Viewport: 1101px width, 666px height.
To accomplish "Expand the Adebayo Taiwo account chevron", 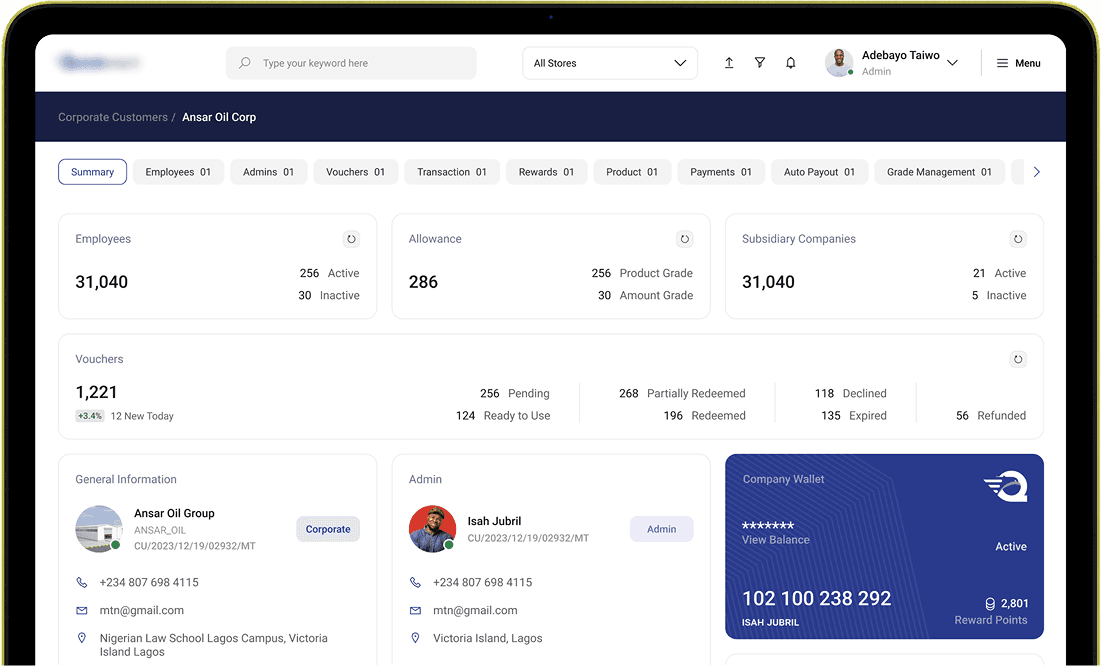I will pyautogui.click(x=952, y=63).
